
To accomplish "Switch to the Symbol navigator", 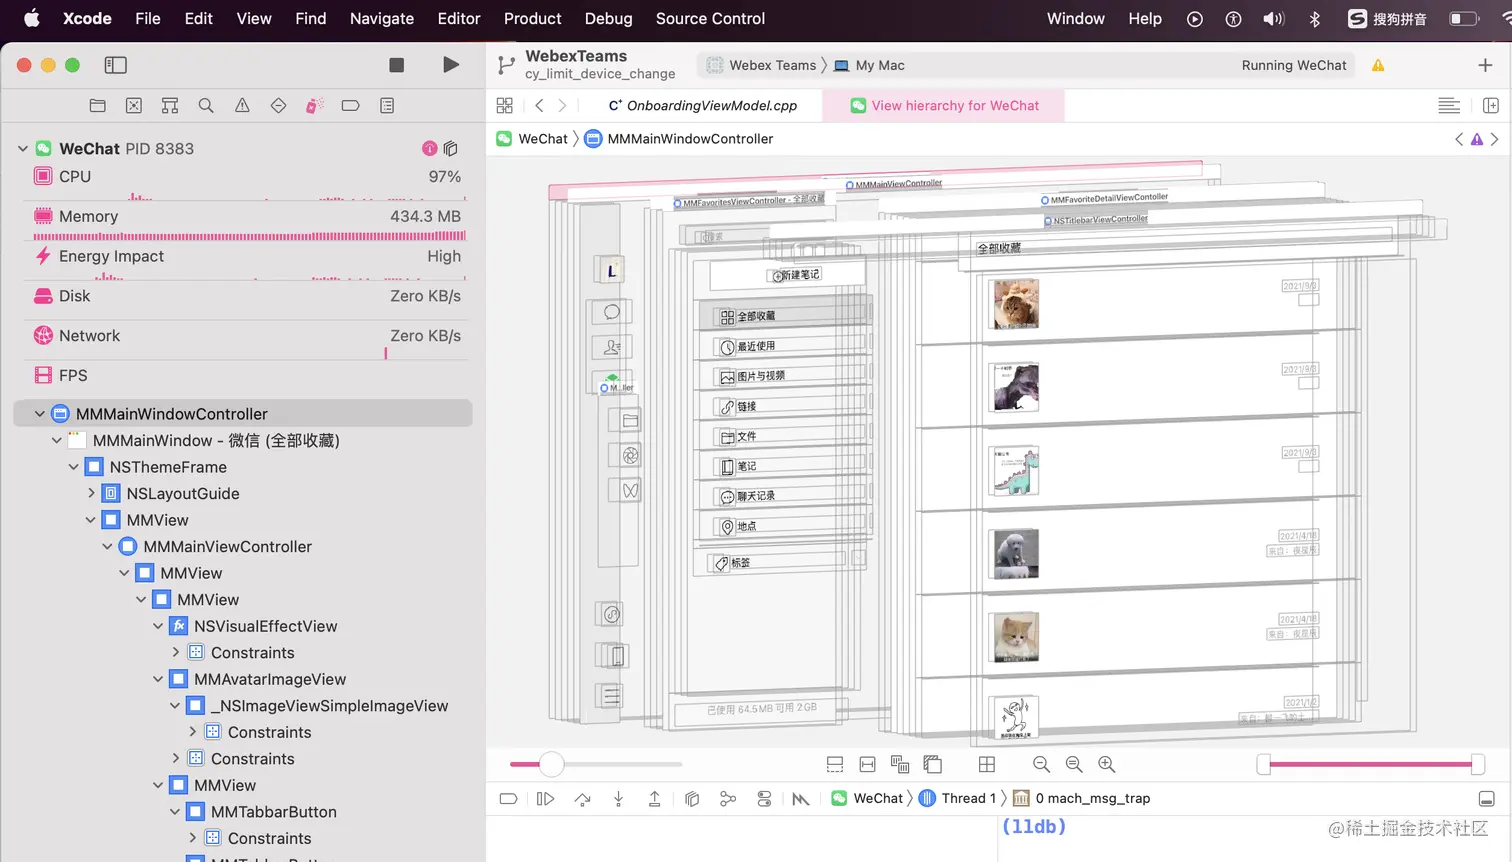I will [x=170, y=105].
